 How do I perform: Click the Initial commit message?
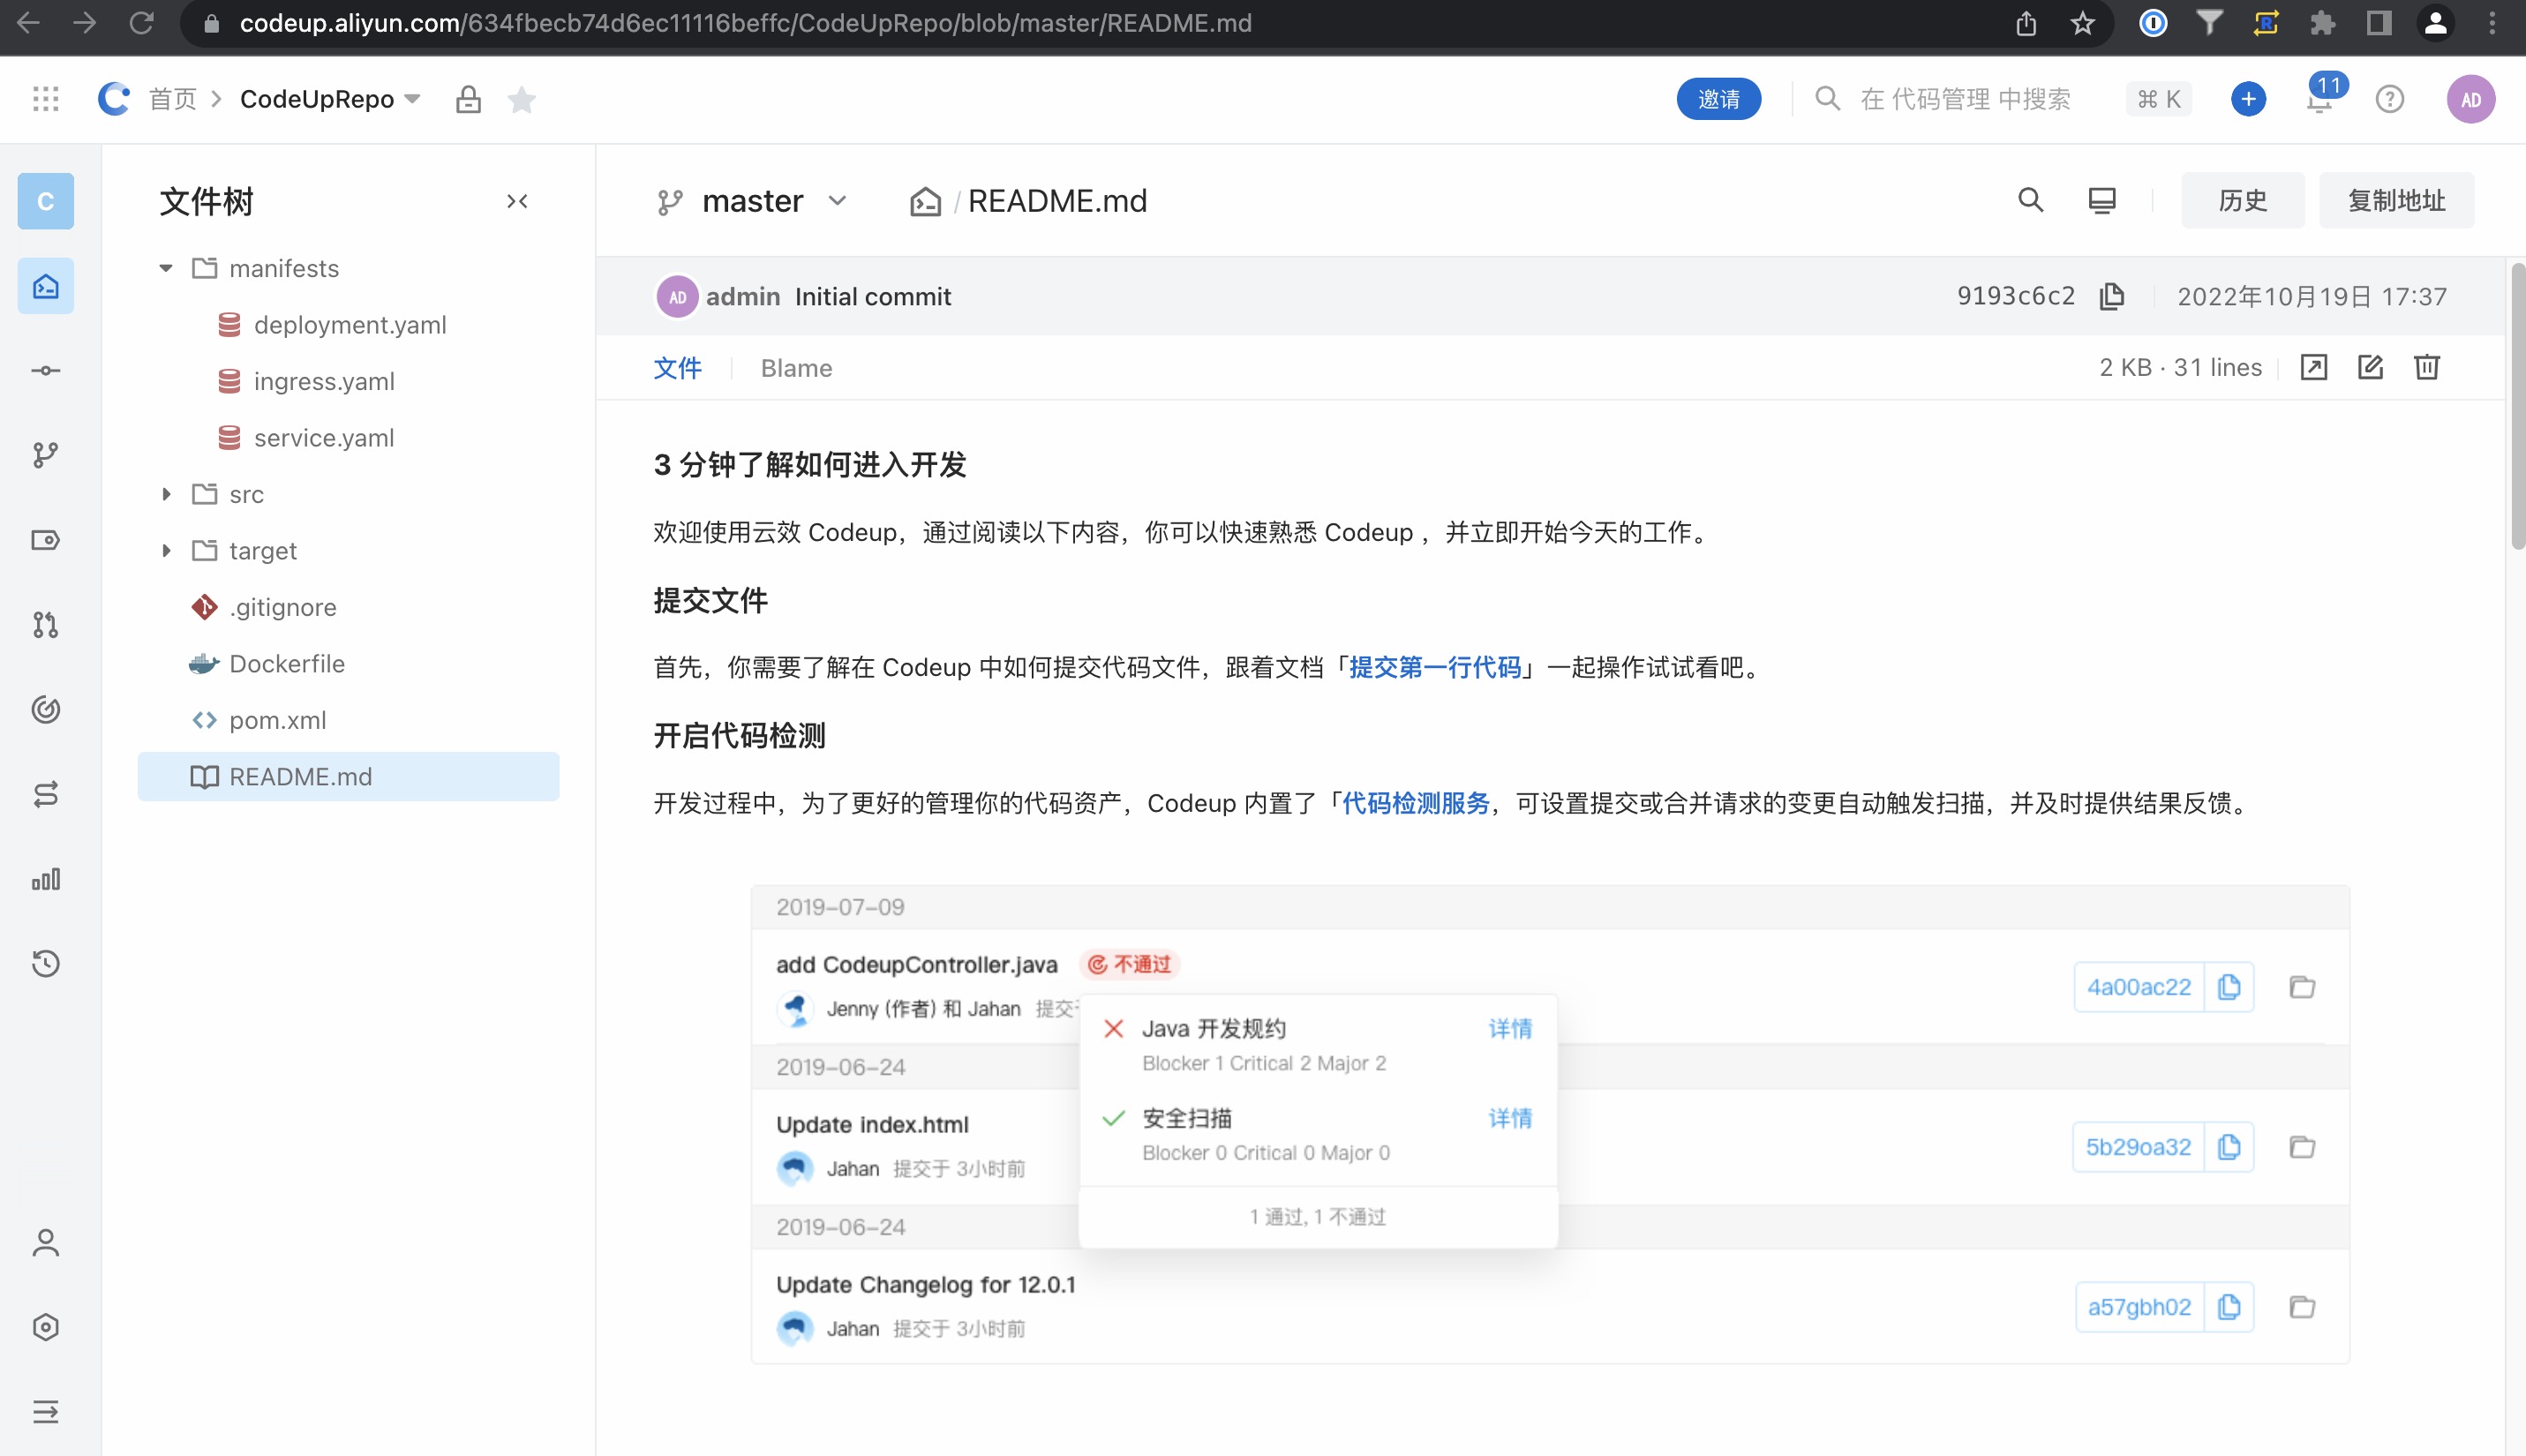point(873,296)
